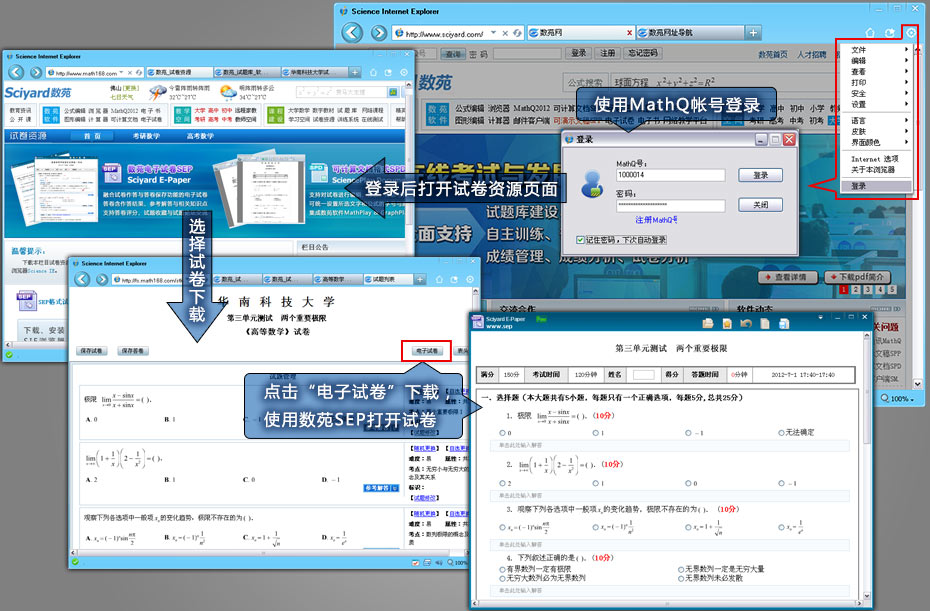Click the home icon in math168.com browser
Screen dimensions: 930x611
373,72
